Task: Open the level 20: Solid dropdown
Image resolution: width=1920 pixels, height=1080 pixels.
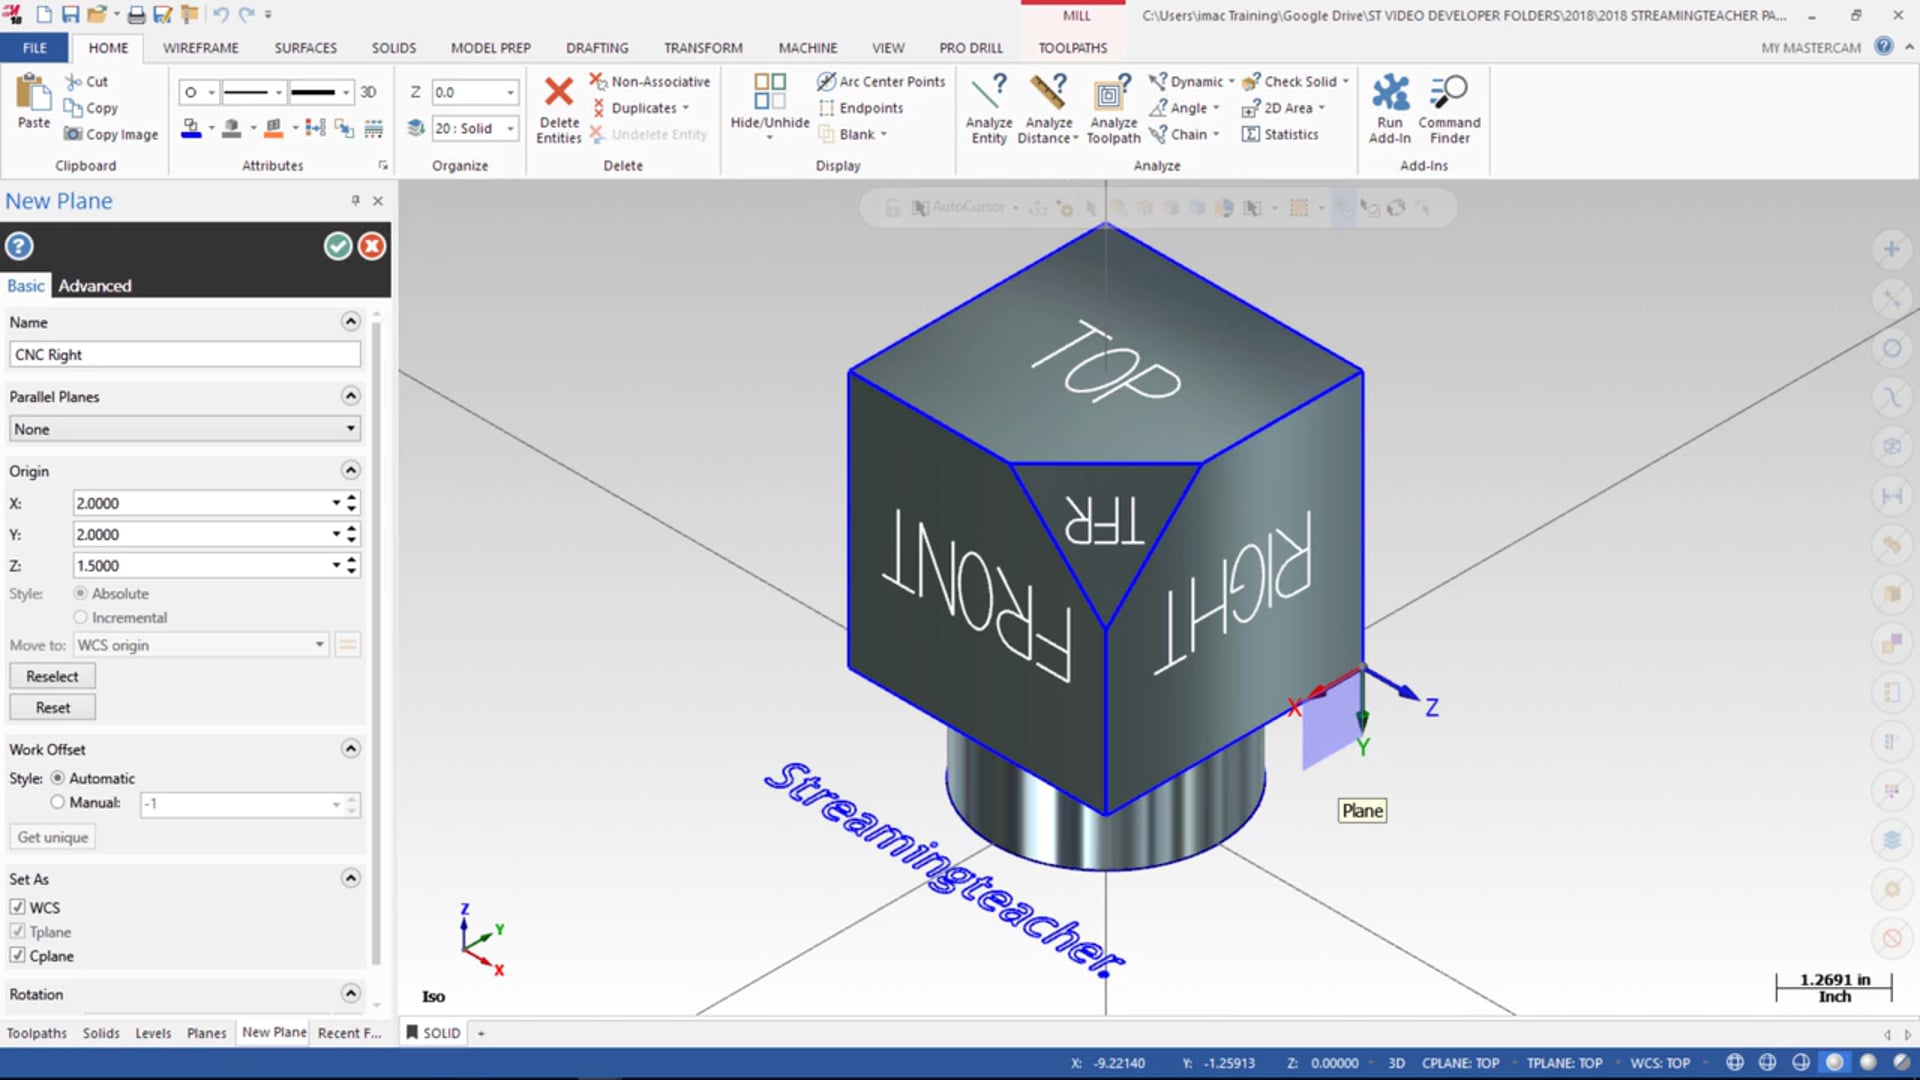Action: pyautogui.click(x=510, y=128)
